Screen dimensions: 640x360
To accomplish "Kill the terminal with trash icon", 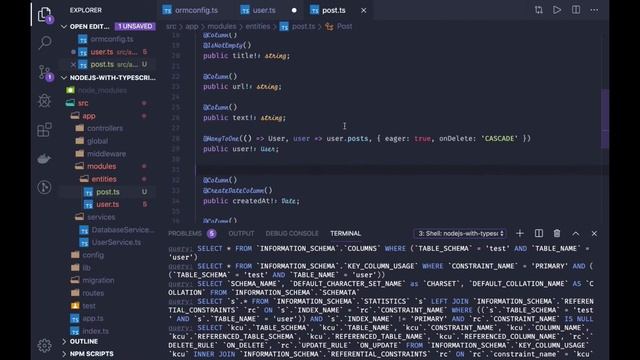I will pyautogui.click(x=557, y=233).
